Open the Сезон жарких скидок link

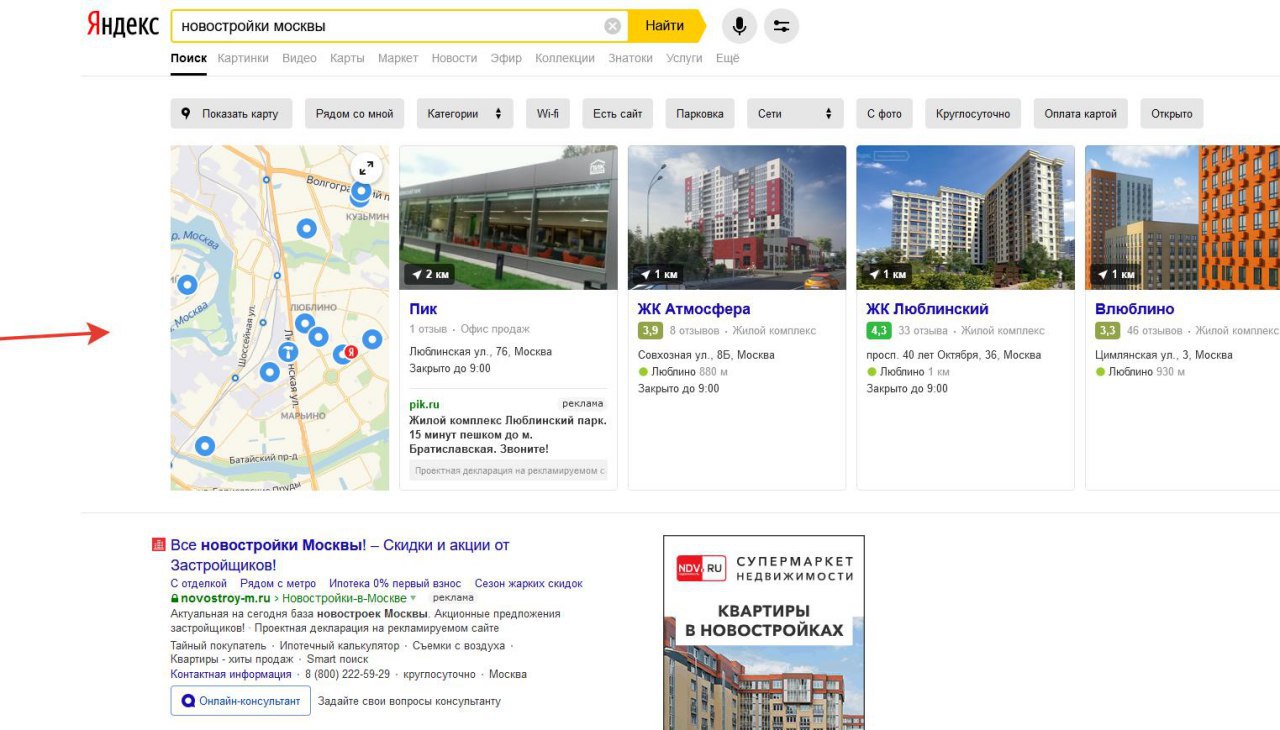click(x=528, y=583)
